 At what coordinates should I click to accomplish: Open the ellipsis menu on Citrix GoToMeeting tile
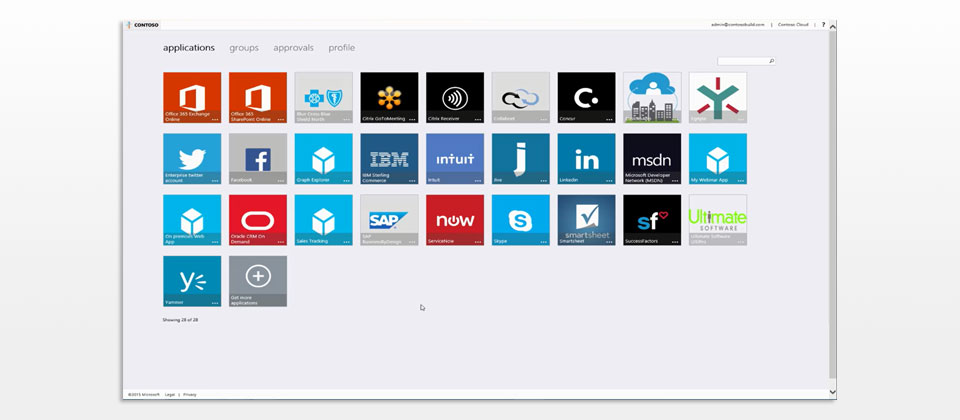click(412, 119)
